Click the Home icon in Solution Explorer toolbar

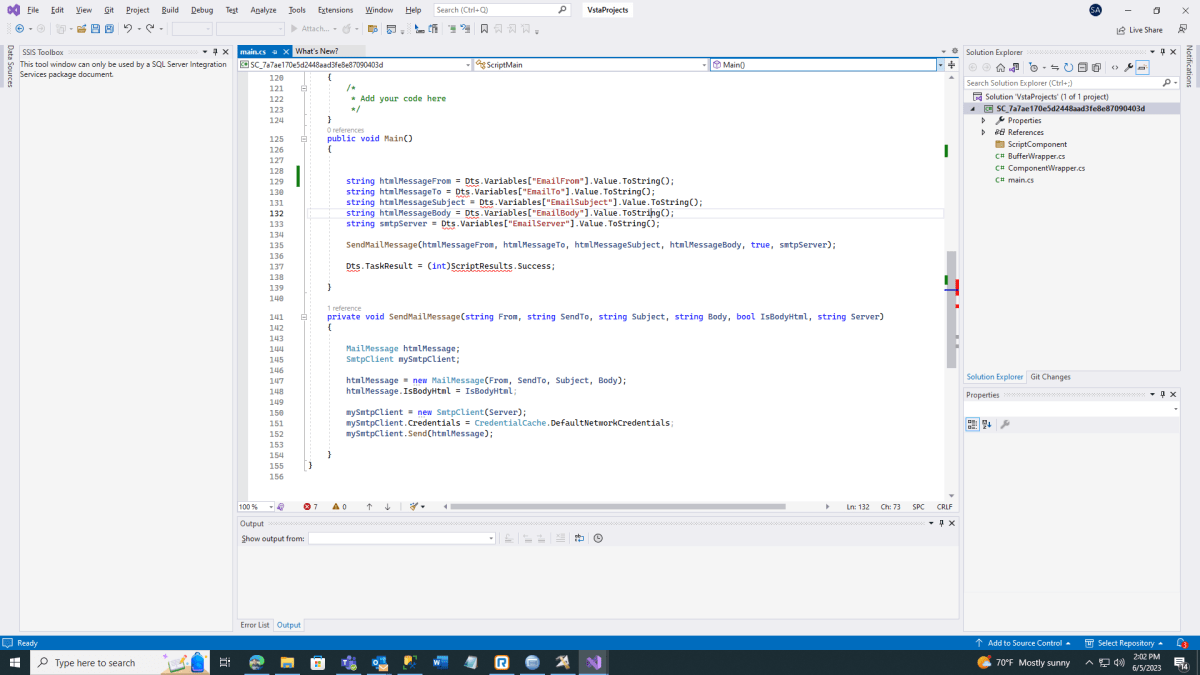[1000, 67]
